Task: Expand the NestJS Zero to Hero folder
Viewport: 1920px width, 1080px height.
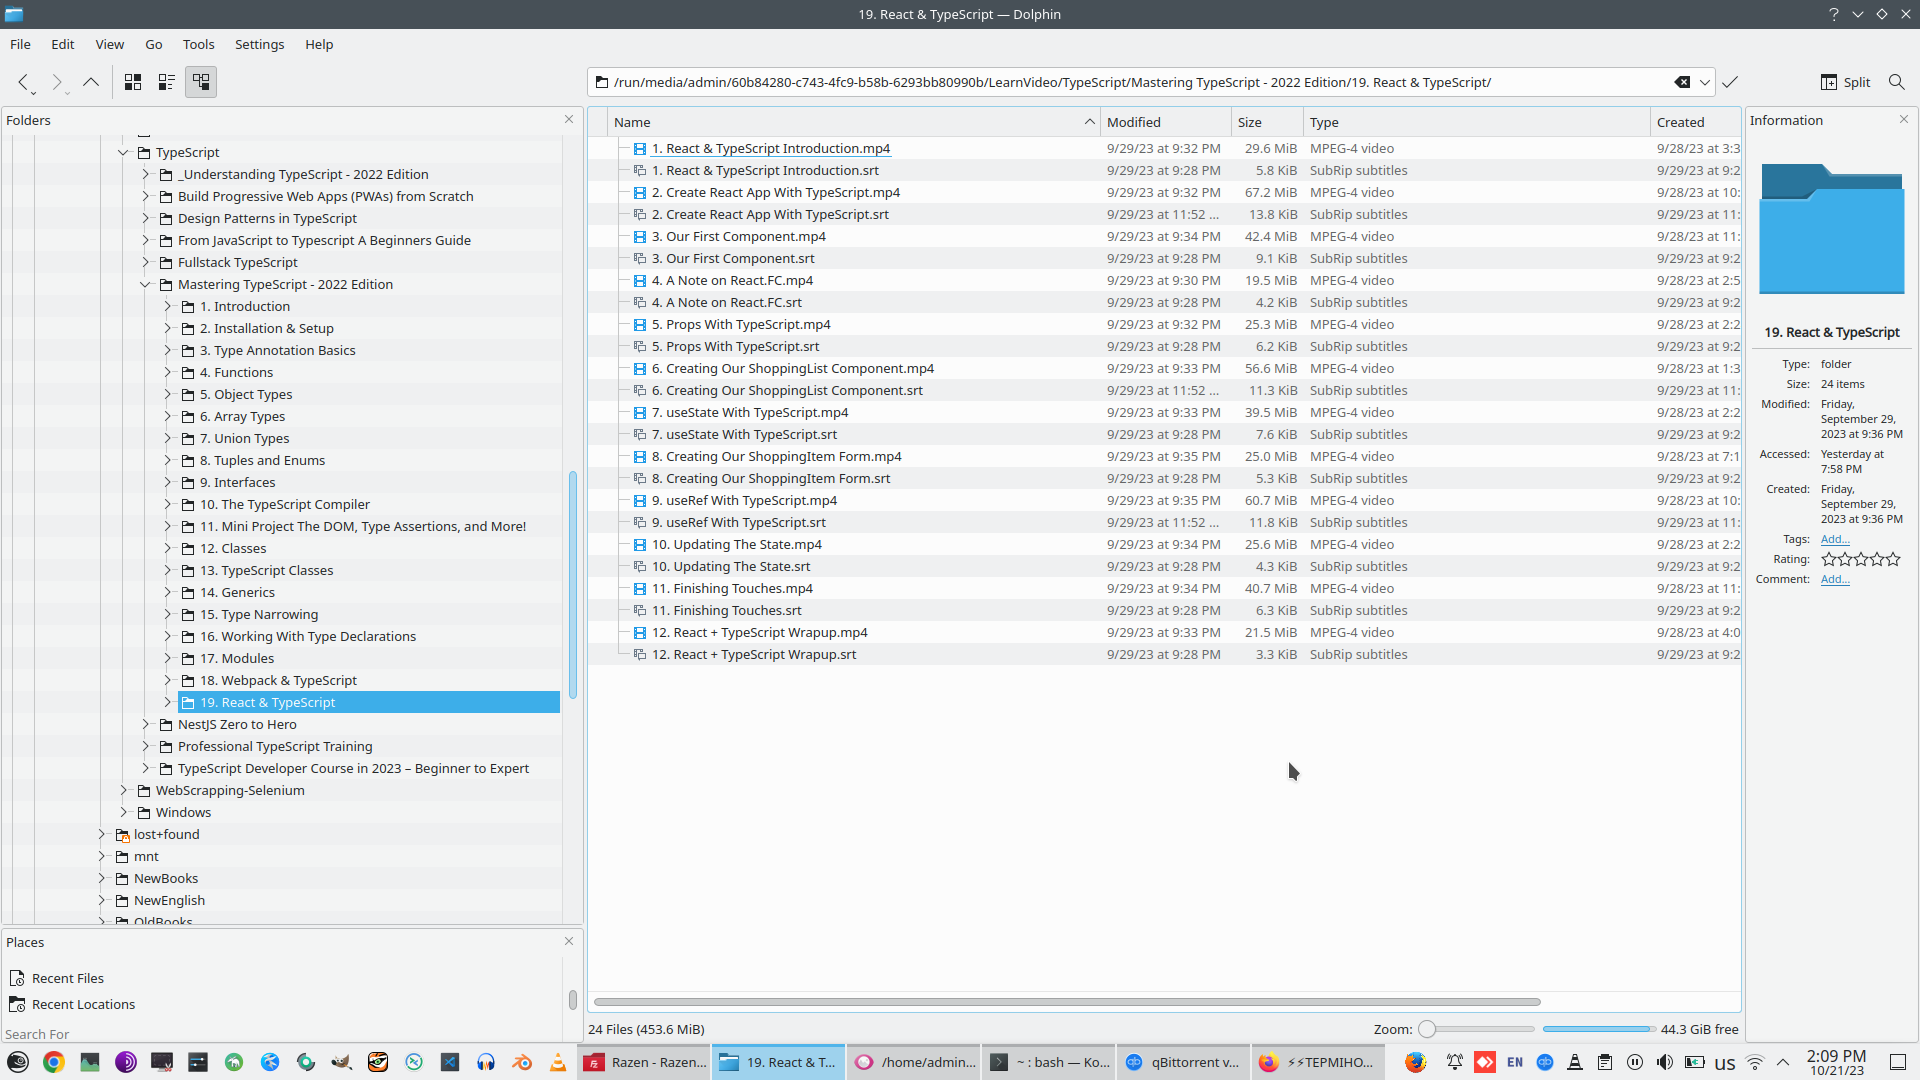Action: click(x=146, y=724)
